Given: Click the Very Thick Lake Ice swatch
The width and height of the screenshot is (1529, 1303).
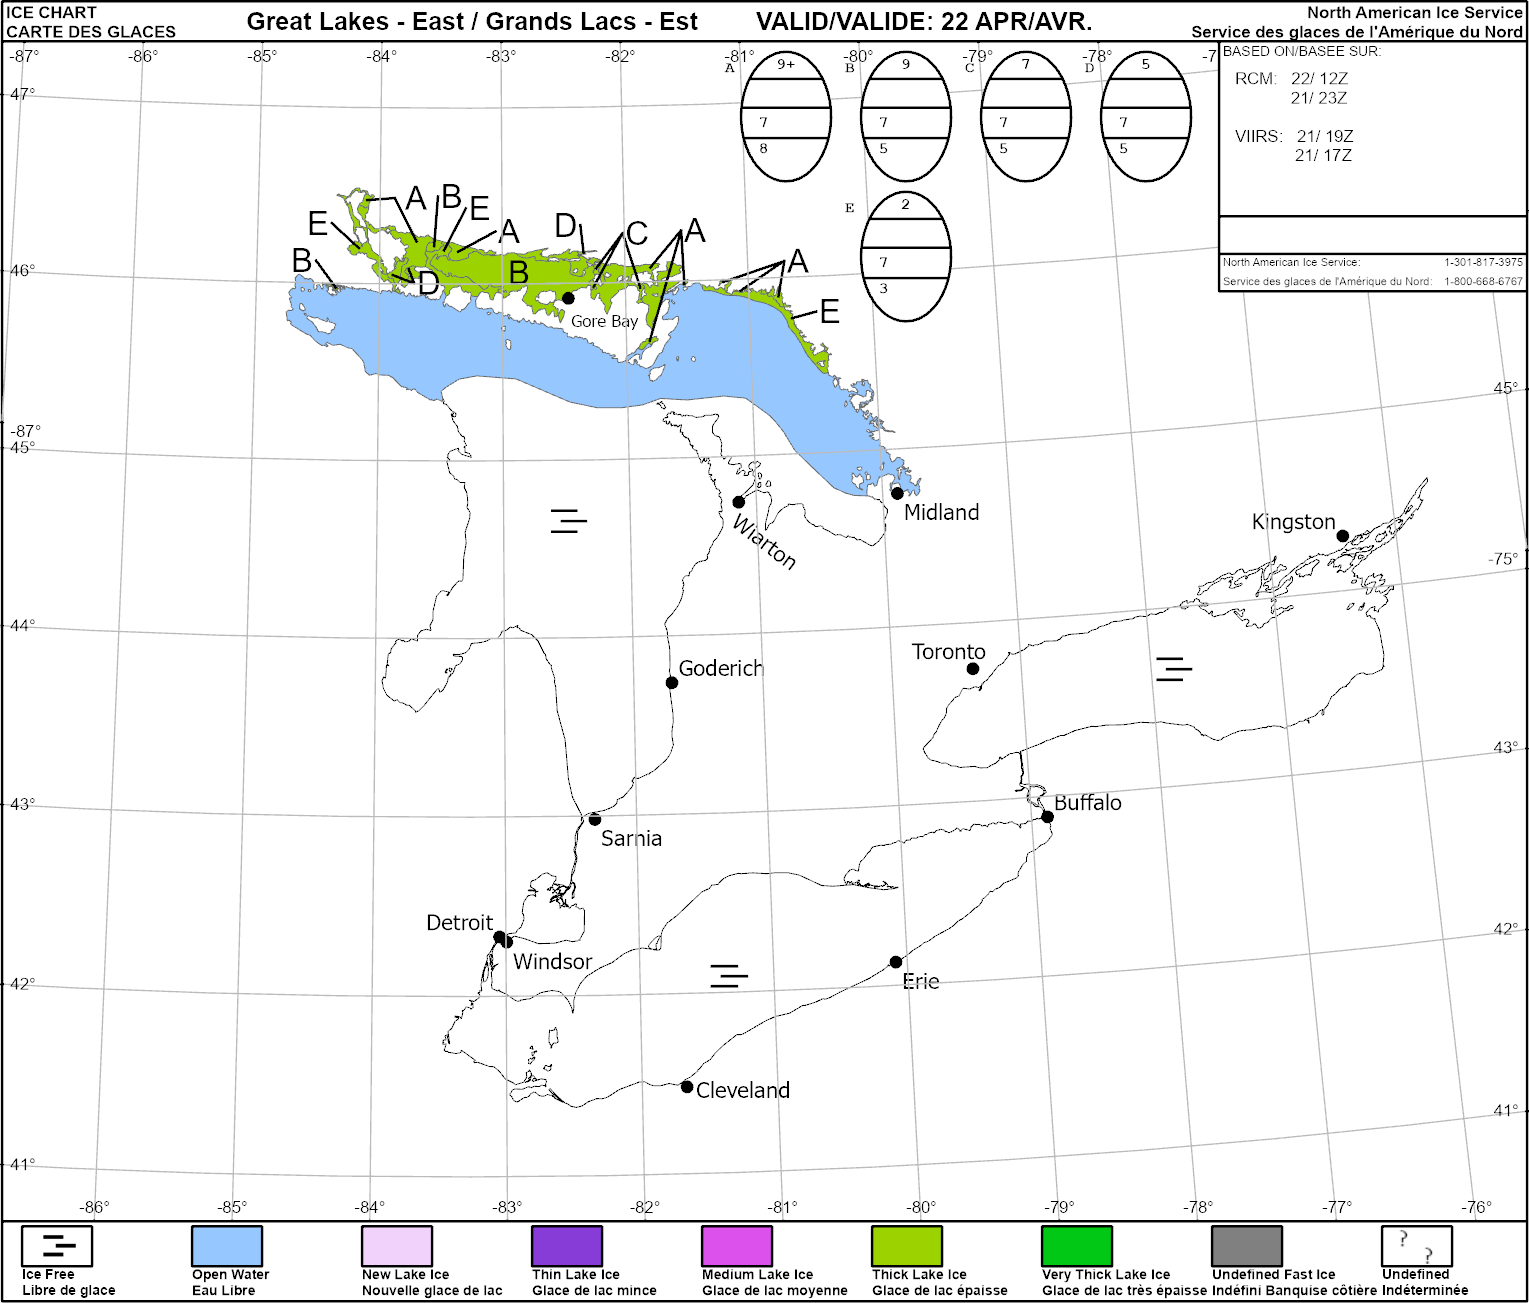Looking at the screenshot, I should click(x=1077, y=1246).
